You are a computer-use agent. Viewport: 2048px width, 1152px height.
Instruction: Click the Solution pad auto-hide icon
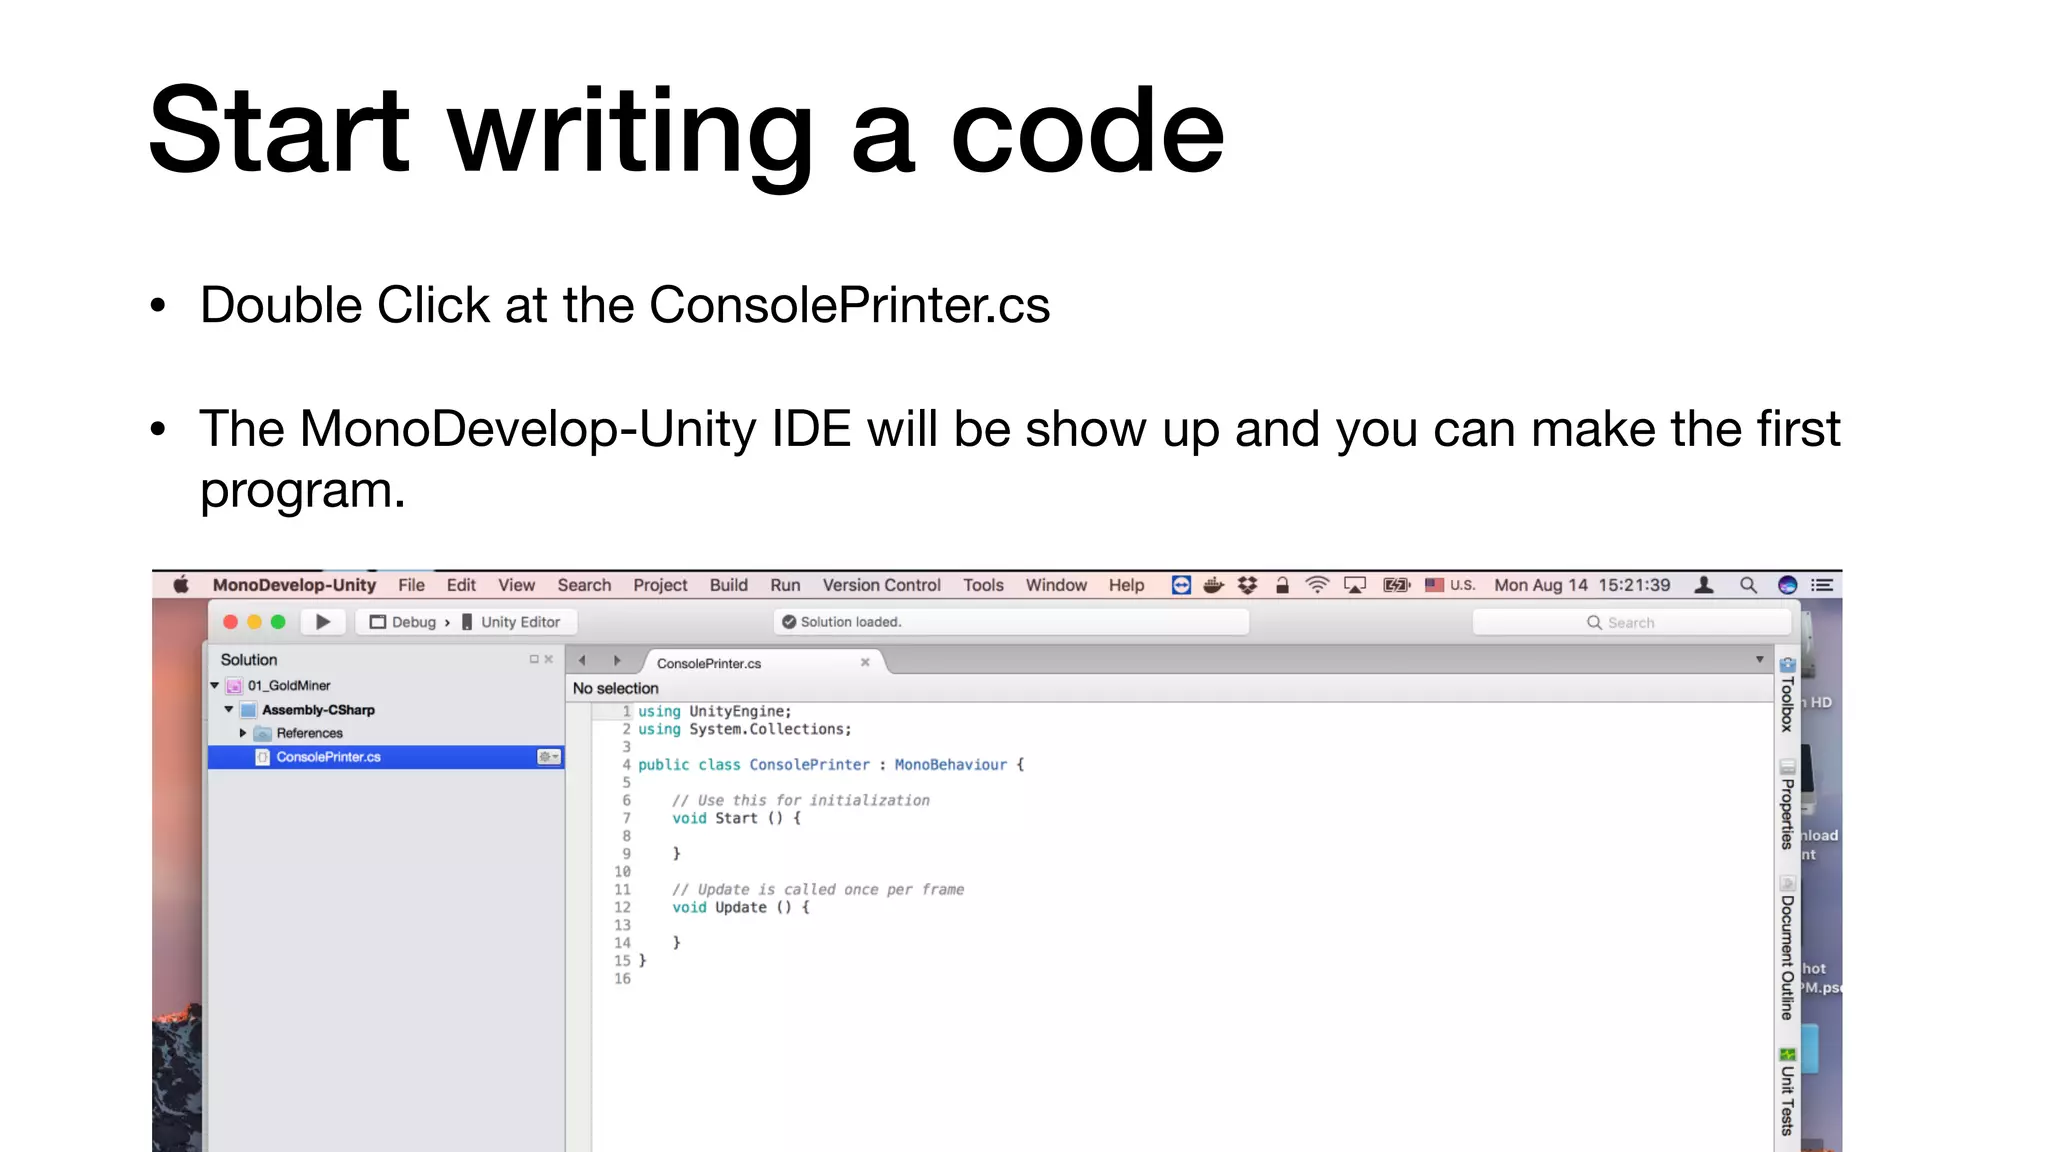(534, 659)
